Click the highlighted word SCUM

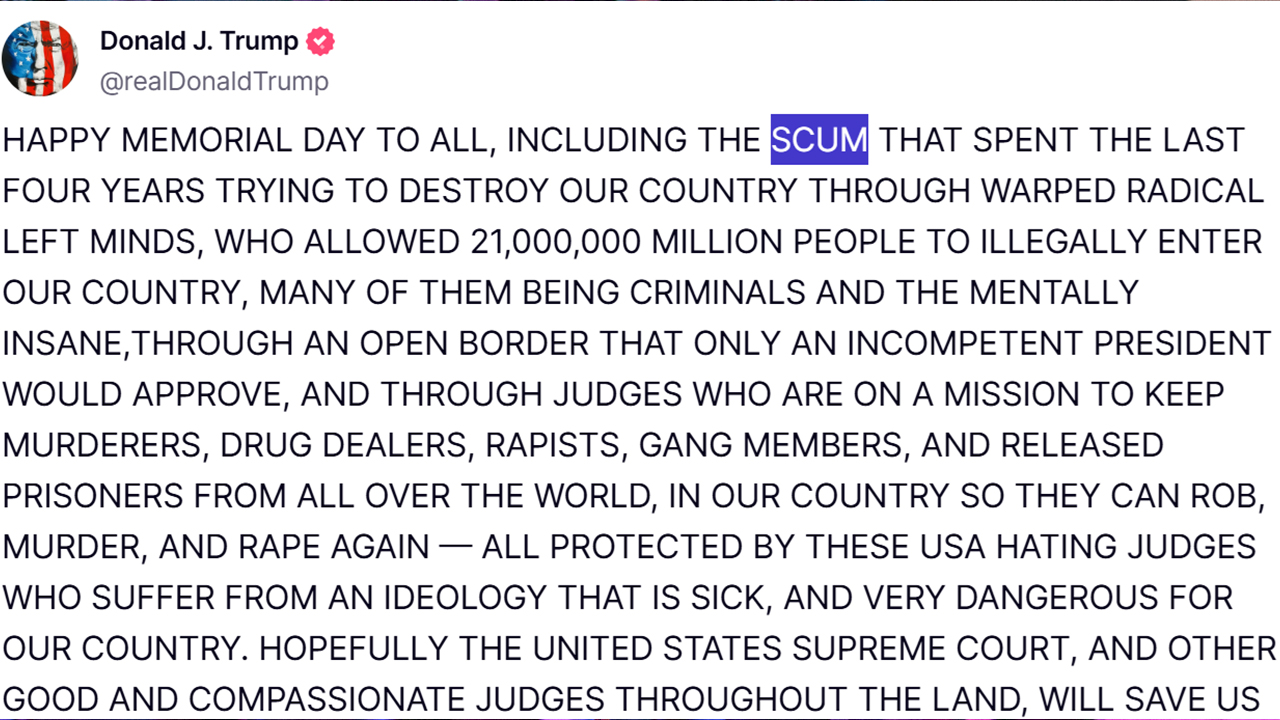[819, 139]
